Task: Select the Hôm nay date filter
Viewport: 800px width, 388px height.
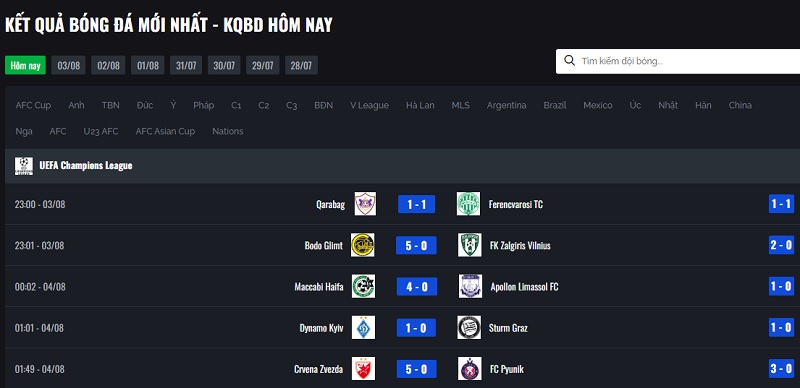Action: click(26, 65)
